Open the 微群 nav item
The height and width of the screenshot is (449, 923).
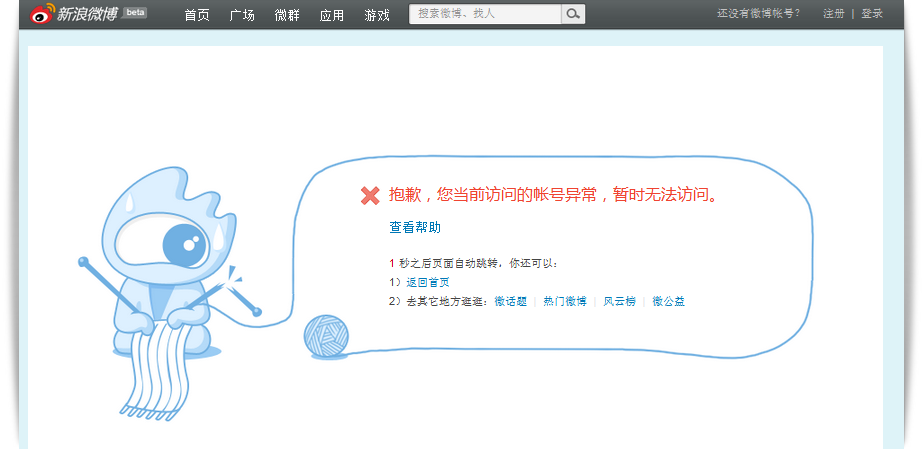pyautogui.click(x=287, y=15)
